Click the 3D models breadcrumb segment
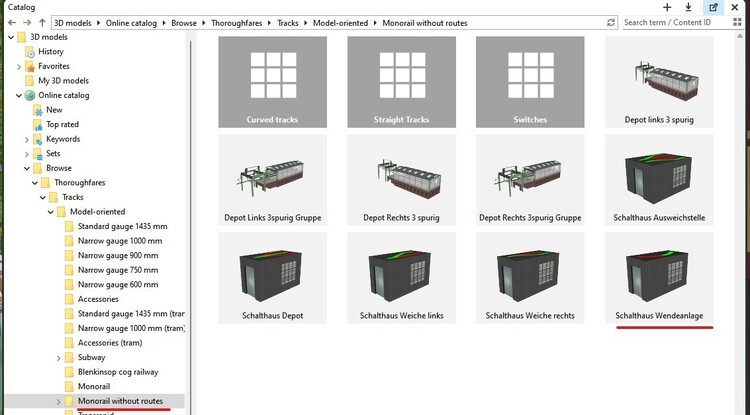The height and width of the screenshot is (415, 750). pyautogui.click(x=73, y=23)
